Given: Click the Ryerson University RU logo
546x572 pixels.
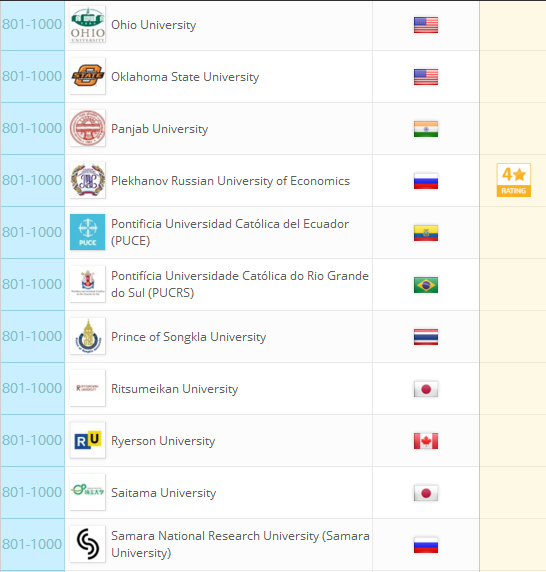Looking at the screenshot, I should pos(88,440).
